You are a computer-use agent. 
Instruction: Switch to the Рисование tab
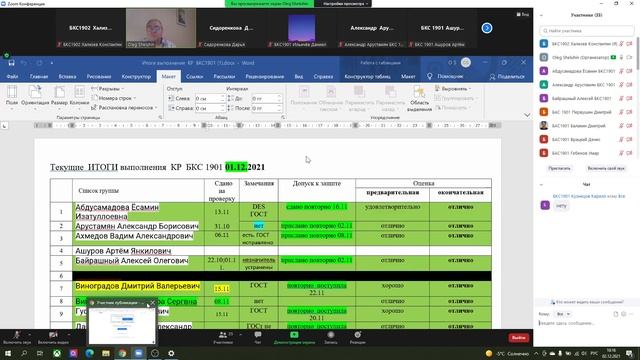point(99,76)
